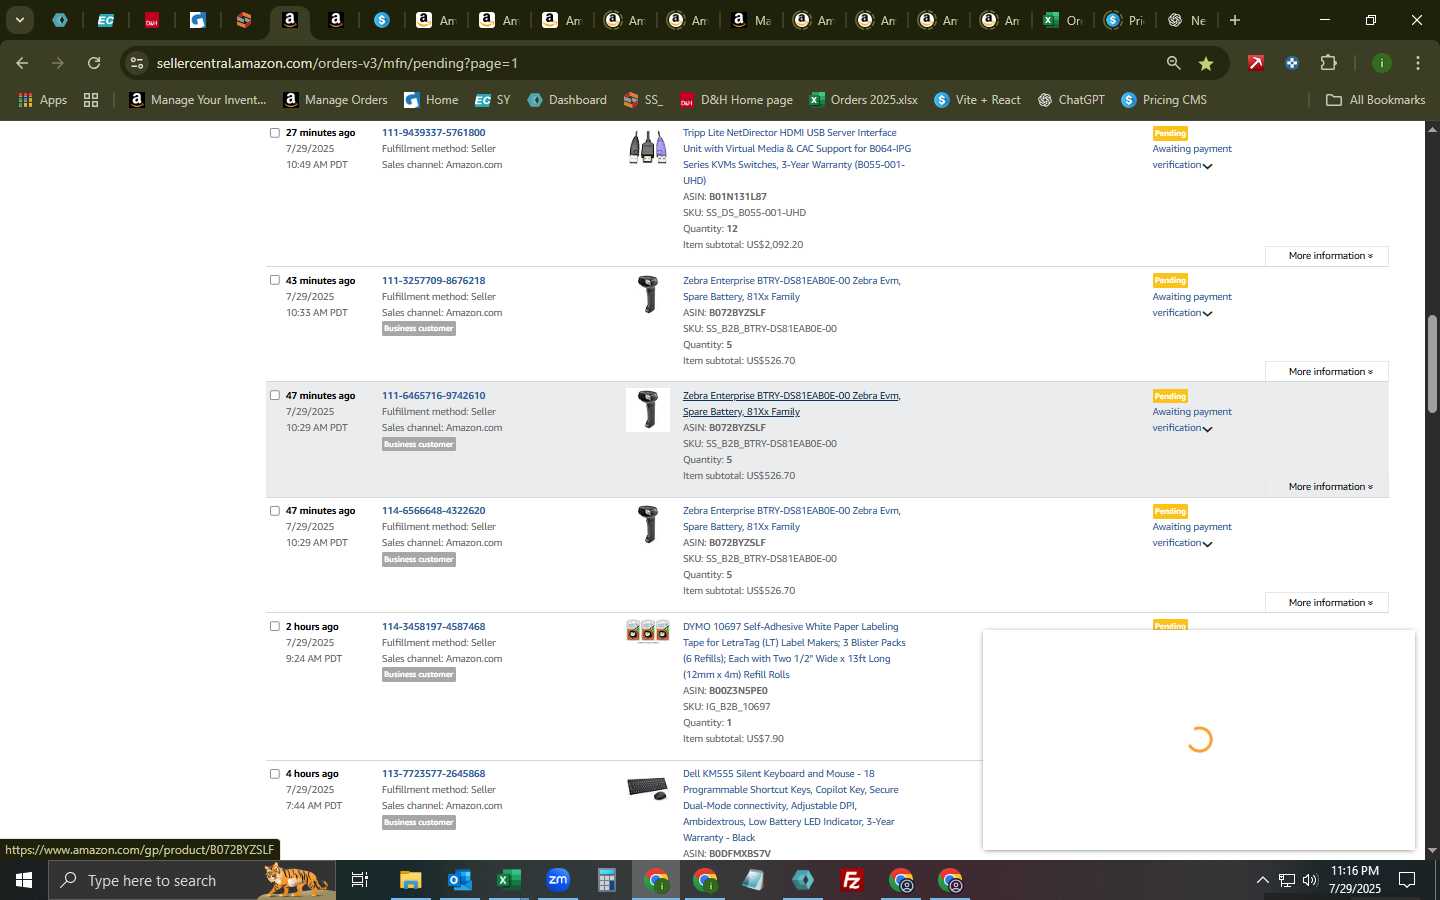This screenshot has height=900, width=1440.
Task: Open Calculator from the taskbar
Action: pyautogui.click(x=606, y=880)
